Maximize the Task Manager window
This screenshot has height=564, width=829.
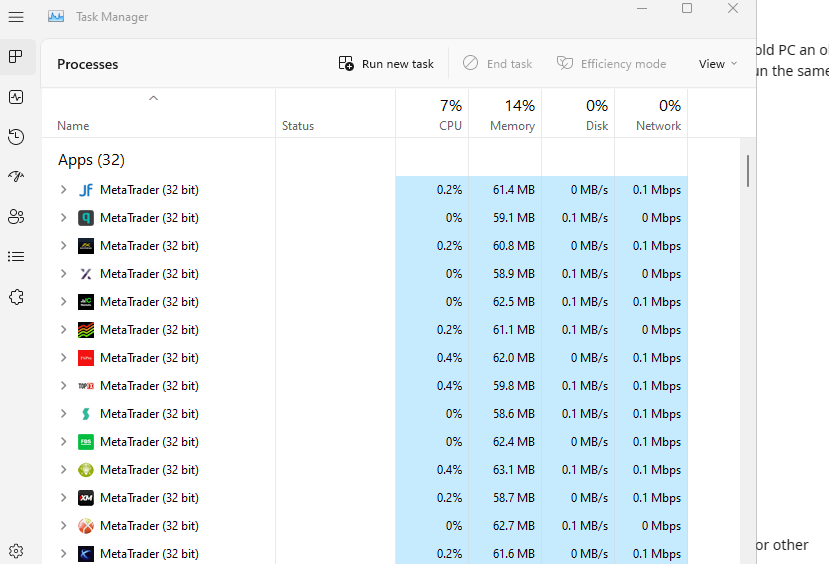pos(687,8)
